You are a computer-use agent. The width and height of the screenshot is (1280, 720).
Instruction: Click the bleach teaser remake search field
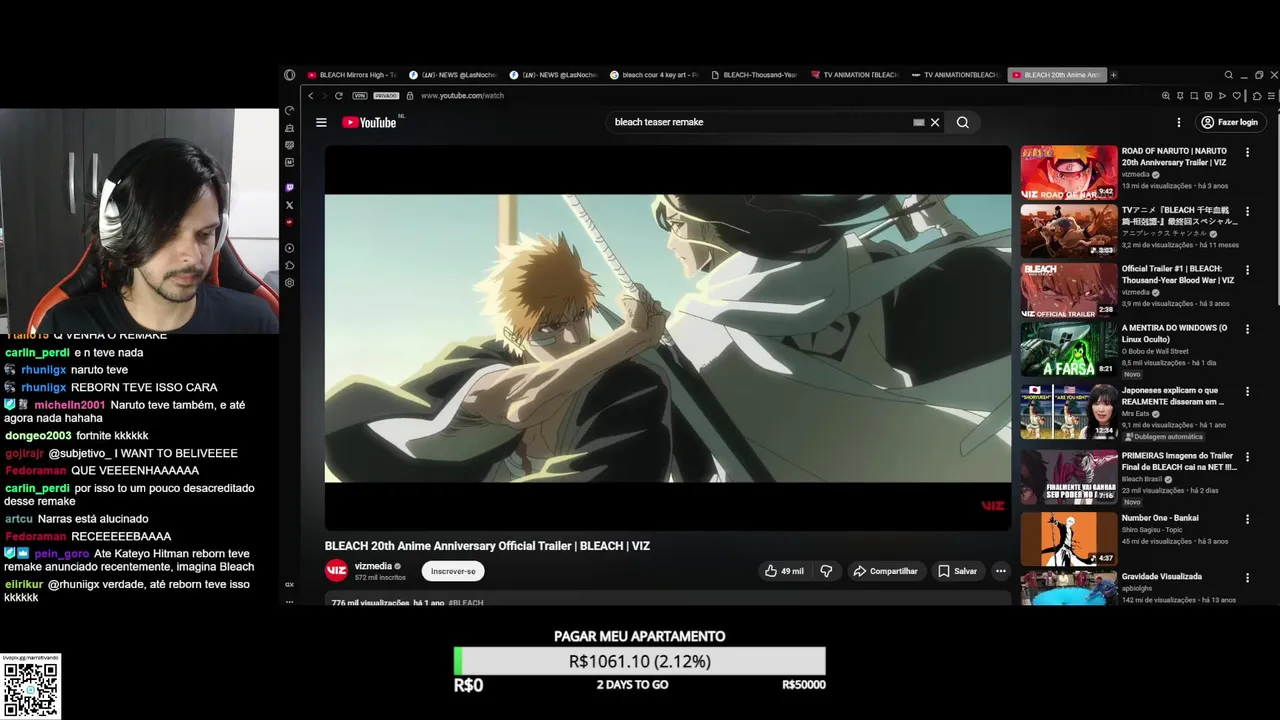click(x=758, y=122)
